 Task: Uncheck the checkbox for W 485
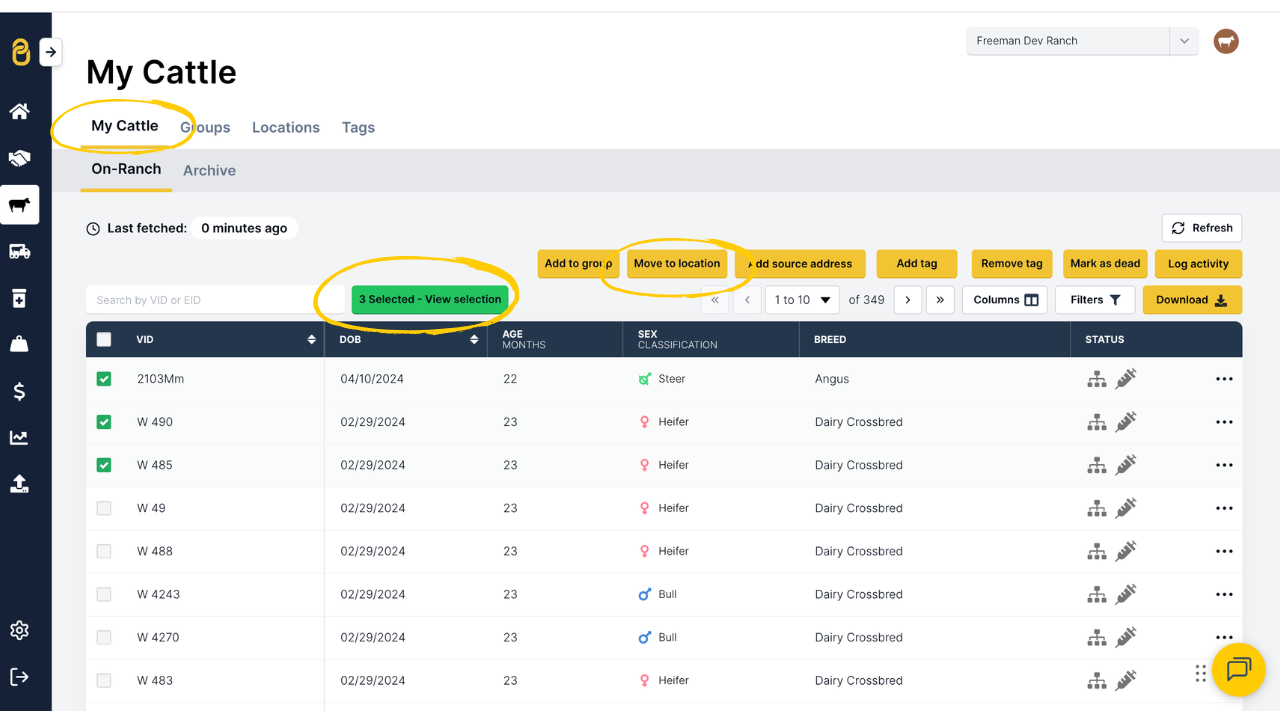(104, 465)
